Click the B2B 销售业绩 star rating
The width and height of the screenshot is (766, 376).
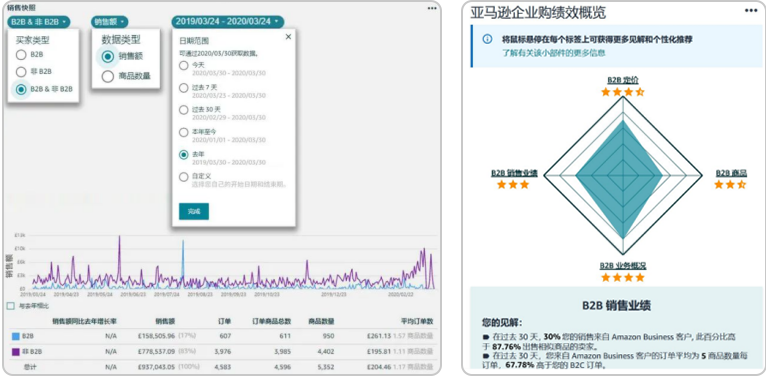(x=513, y=185)
